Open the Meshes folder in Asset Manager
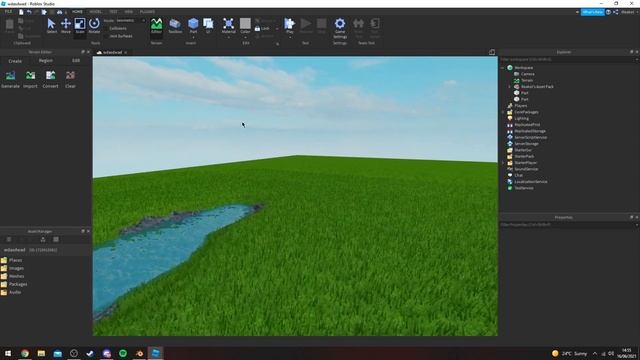640x360 pixels. [x=13, y=276]
